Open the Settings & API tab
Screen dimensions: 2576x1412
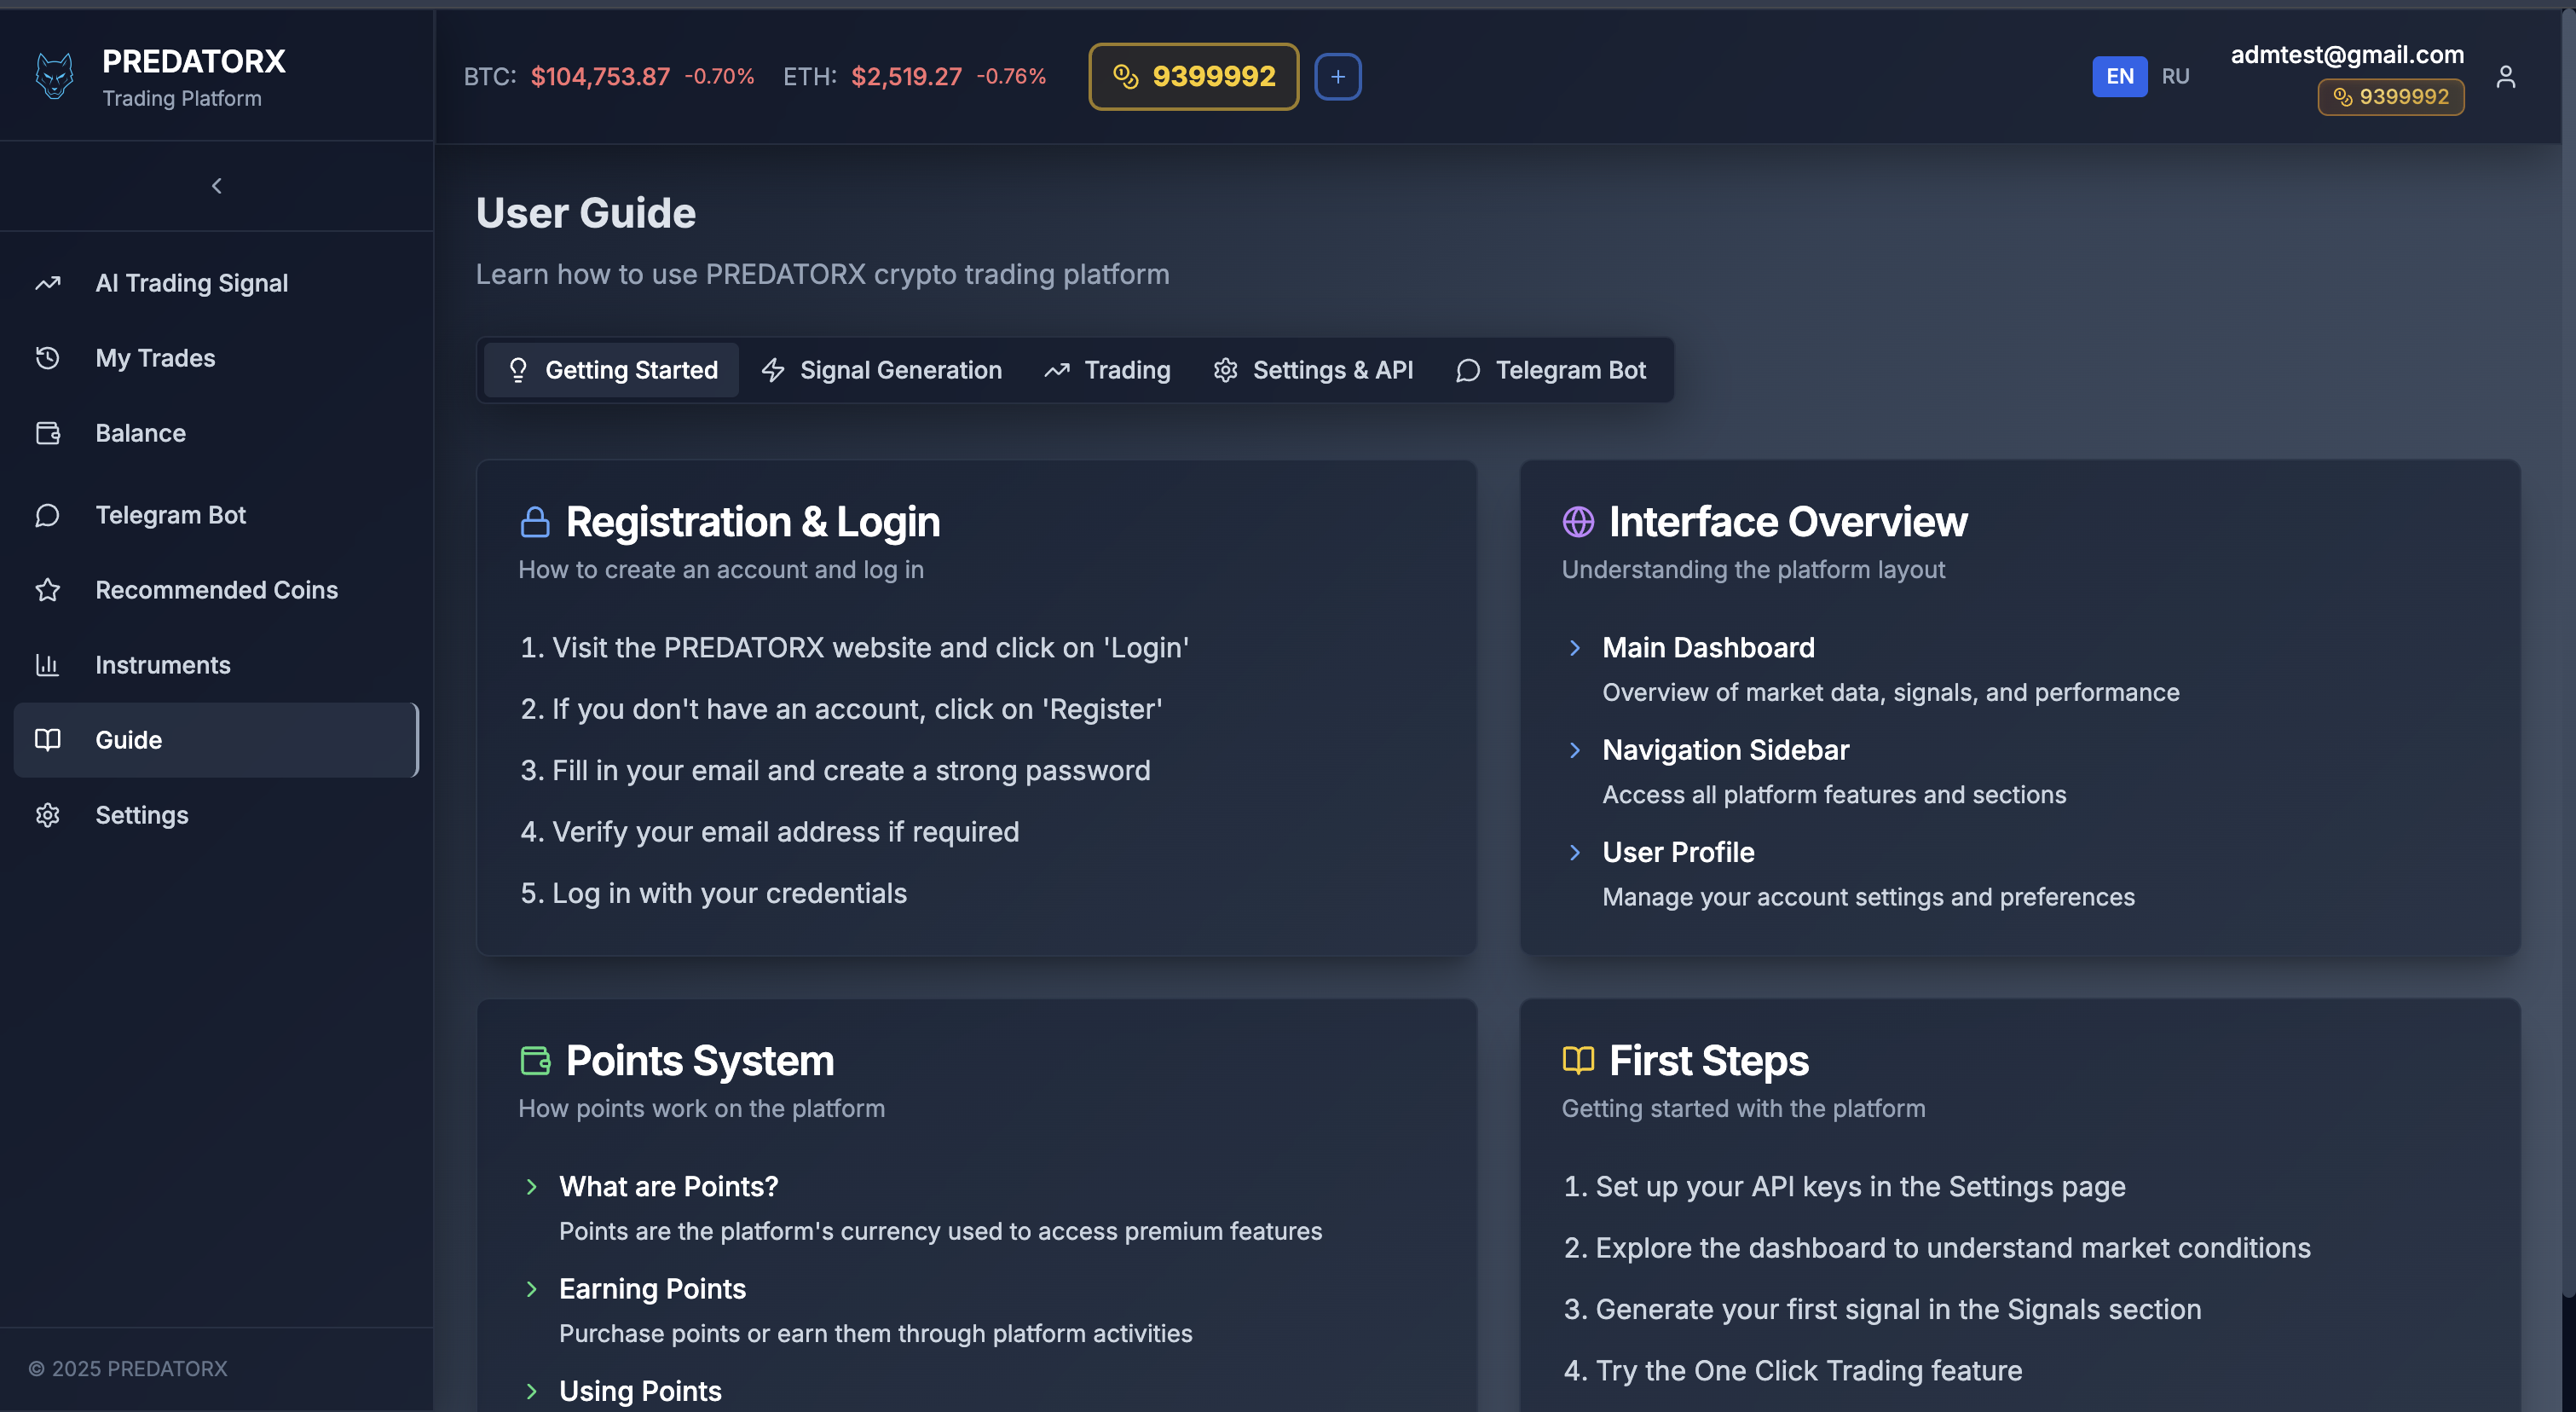[1314, 370]
